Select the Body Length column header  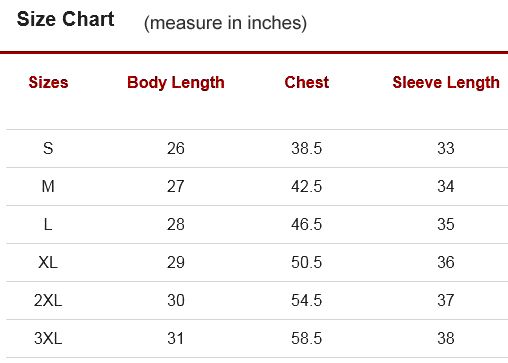pyautogui.click(x=176, y=83)
